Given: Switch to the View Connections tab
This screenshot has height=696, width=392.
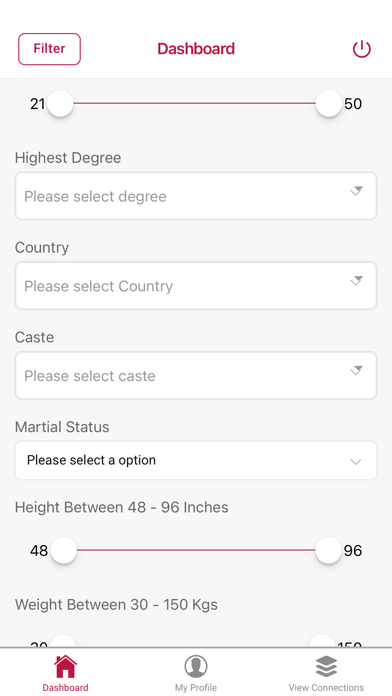Looking at the screenshot, I should (326, 673).
